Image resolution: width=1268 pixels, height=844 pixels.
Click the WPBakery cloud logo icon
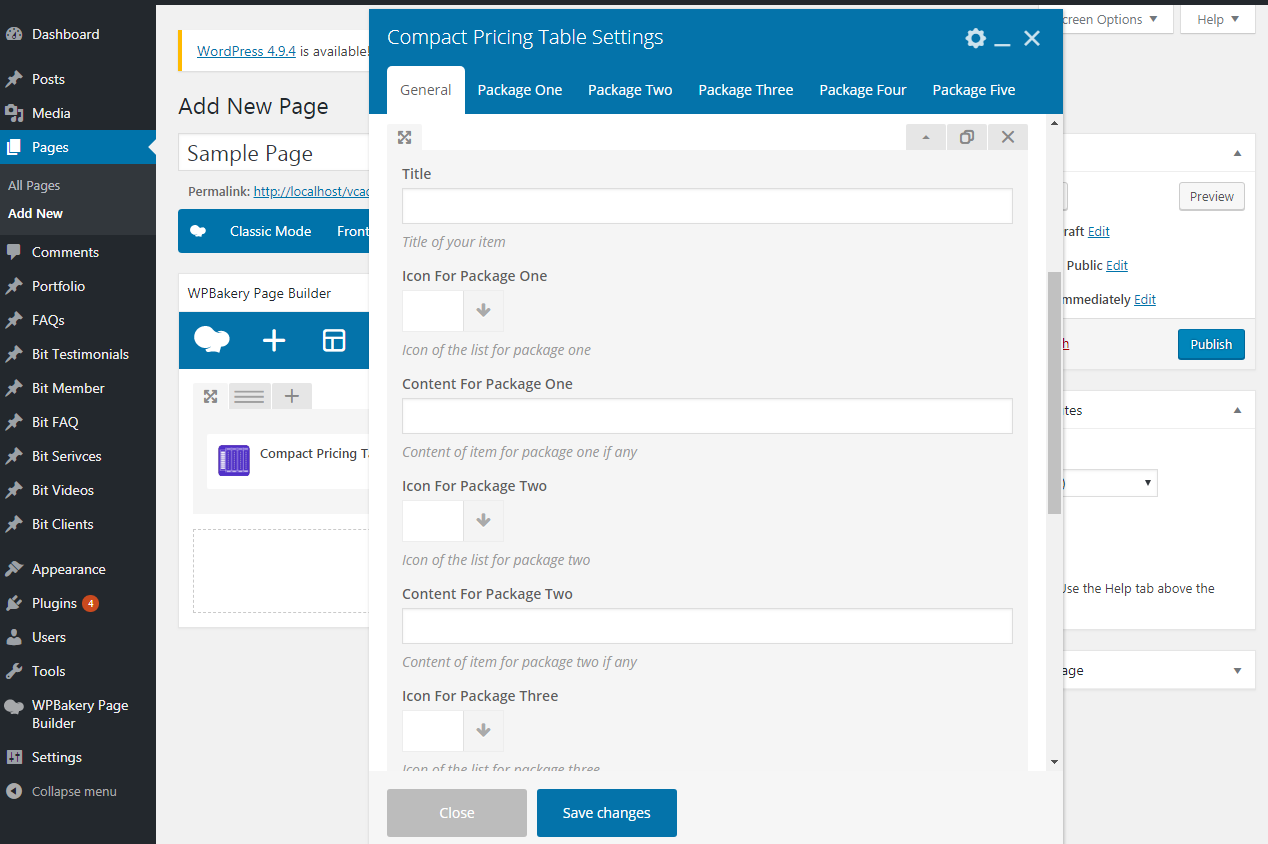tap(211, 340)
